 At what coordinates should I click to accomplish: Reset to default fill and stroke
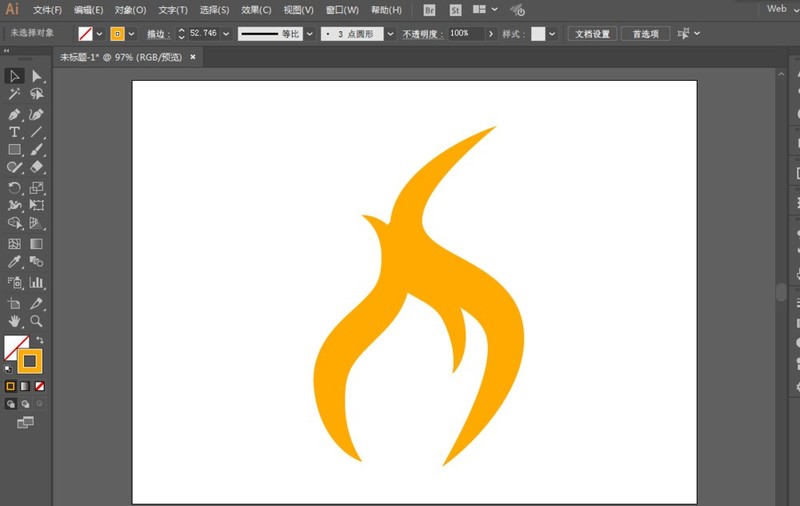(8, 369)
